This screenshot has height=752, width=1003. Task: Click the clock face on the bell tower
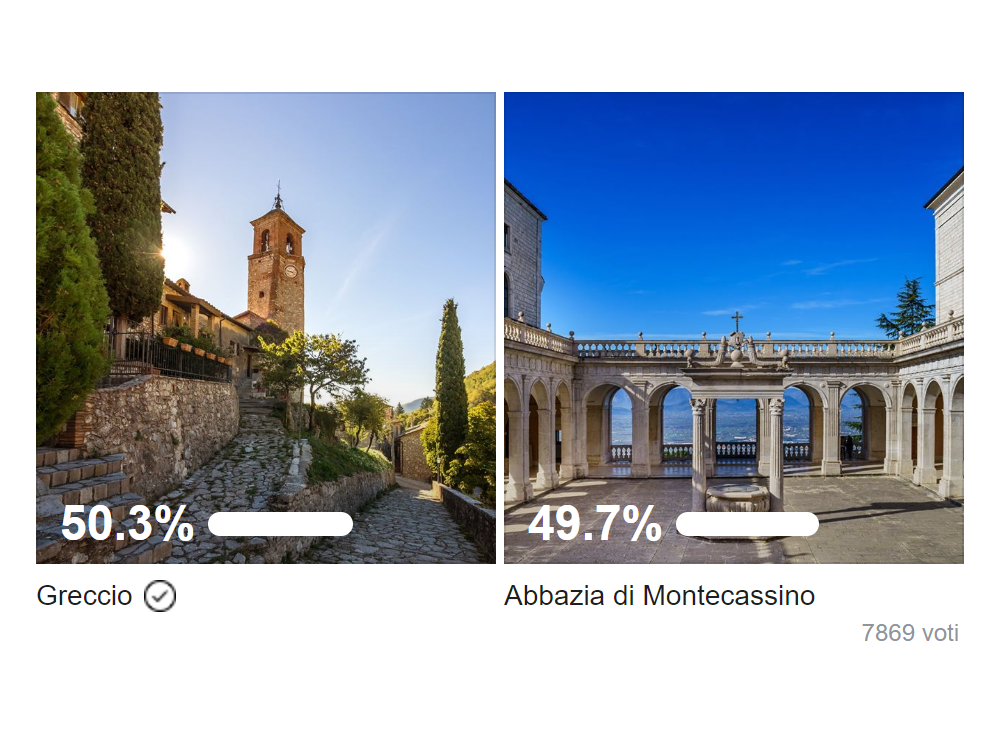(290, 271)
